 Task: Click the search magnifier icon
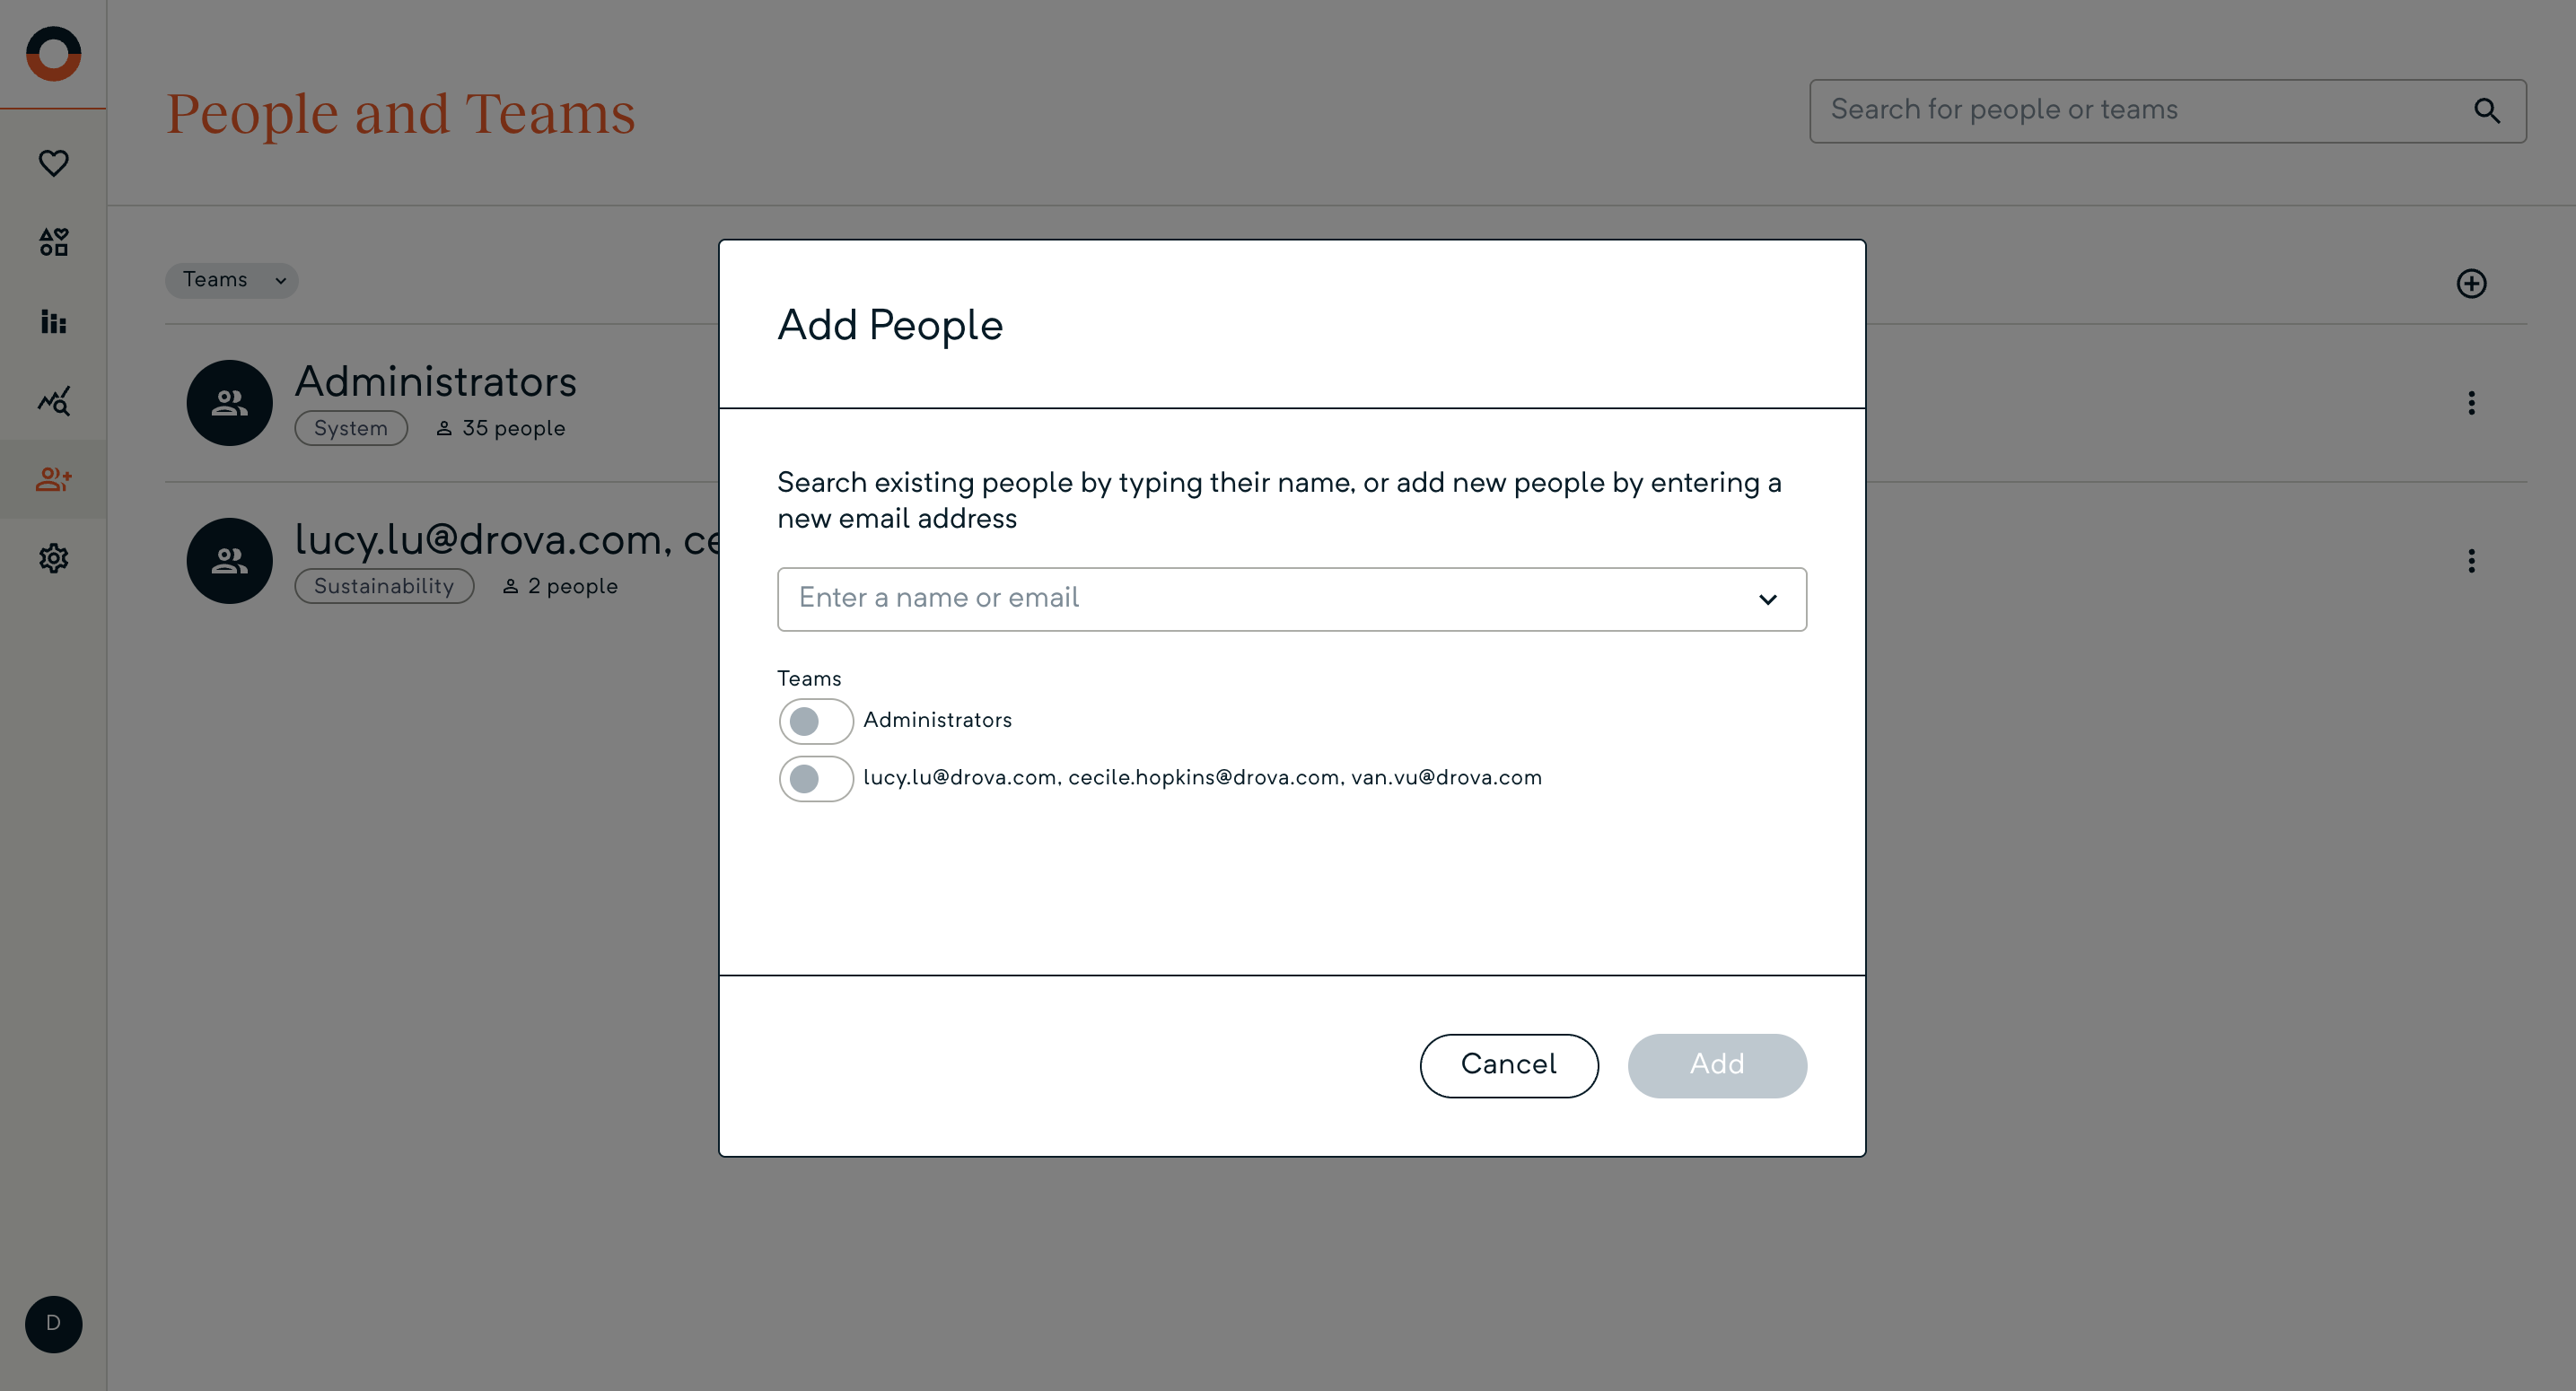[x=2487, y=111]
